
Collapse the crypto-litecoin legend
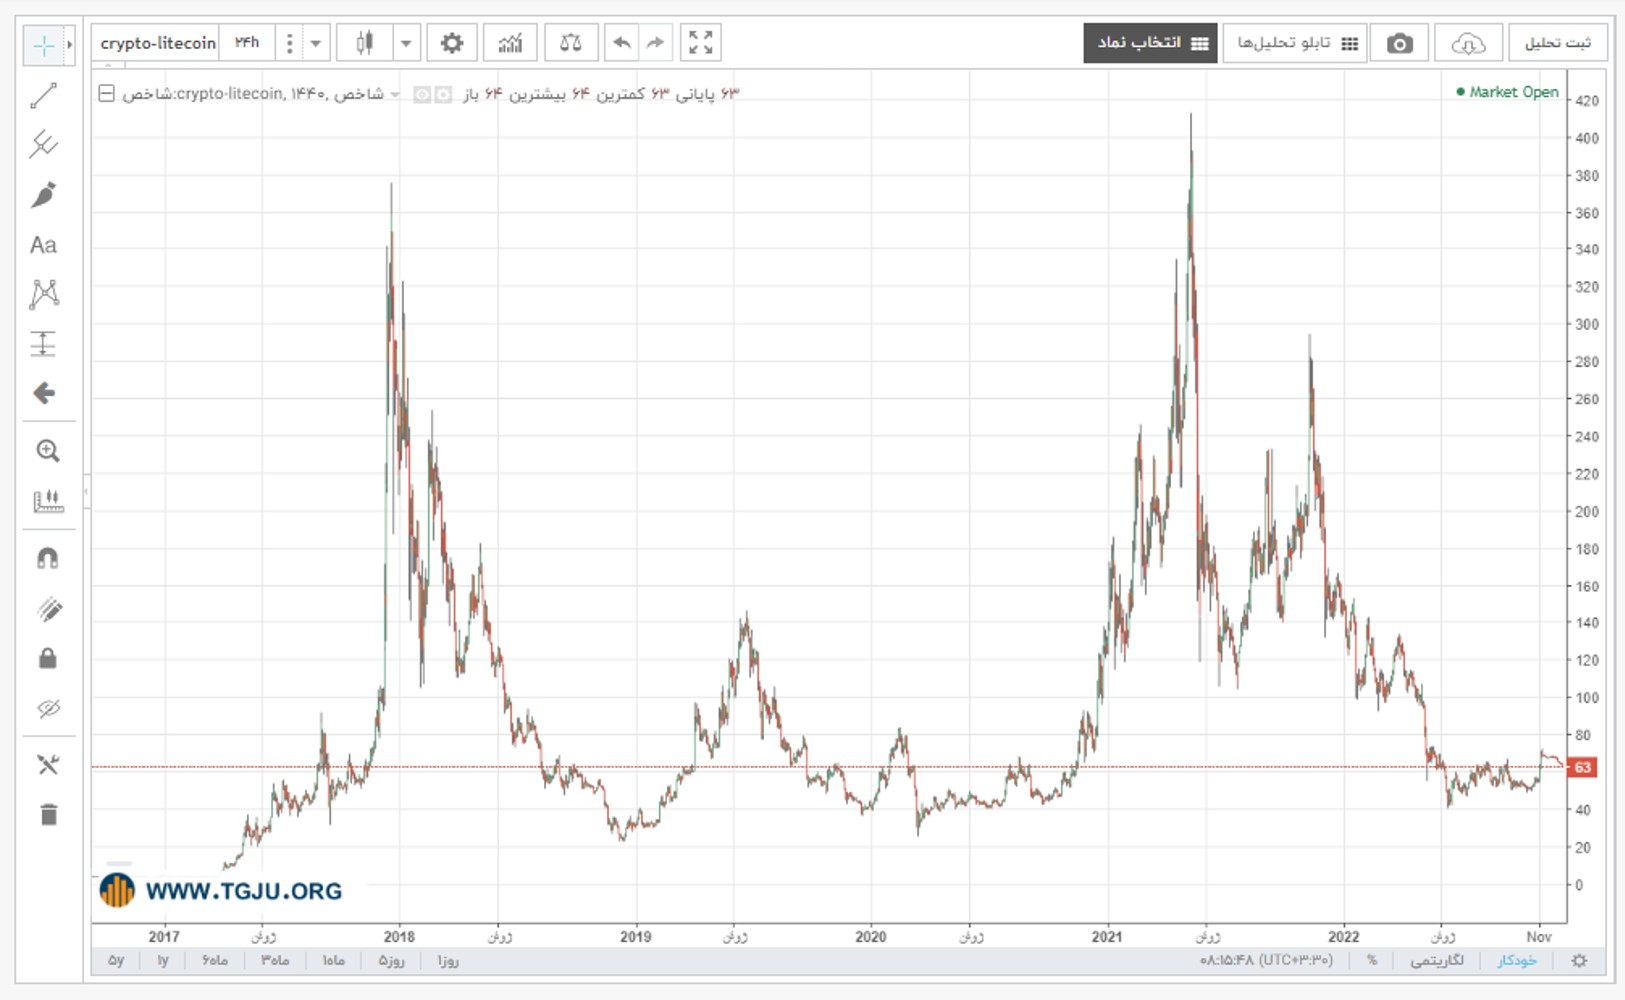[x=106, y=94]
